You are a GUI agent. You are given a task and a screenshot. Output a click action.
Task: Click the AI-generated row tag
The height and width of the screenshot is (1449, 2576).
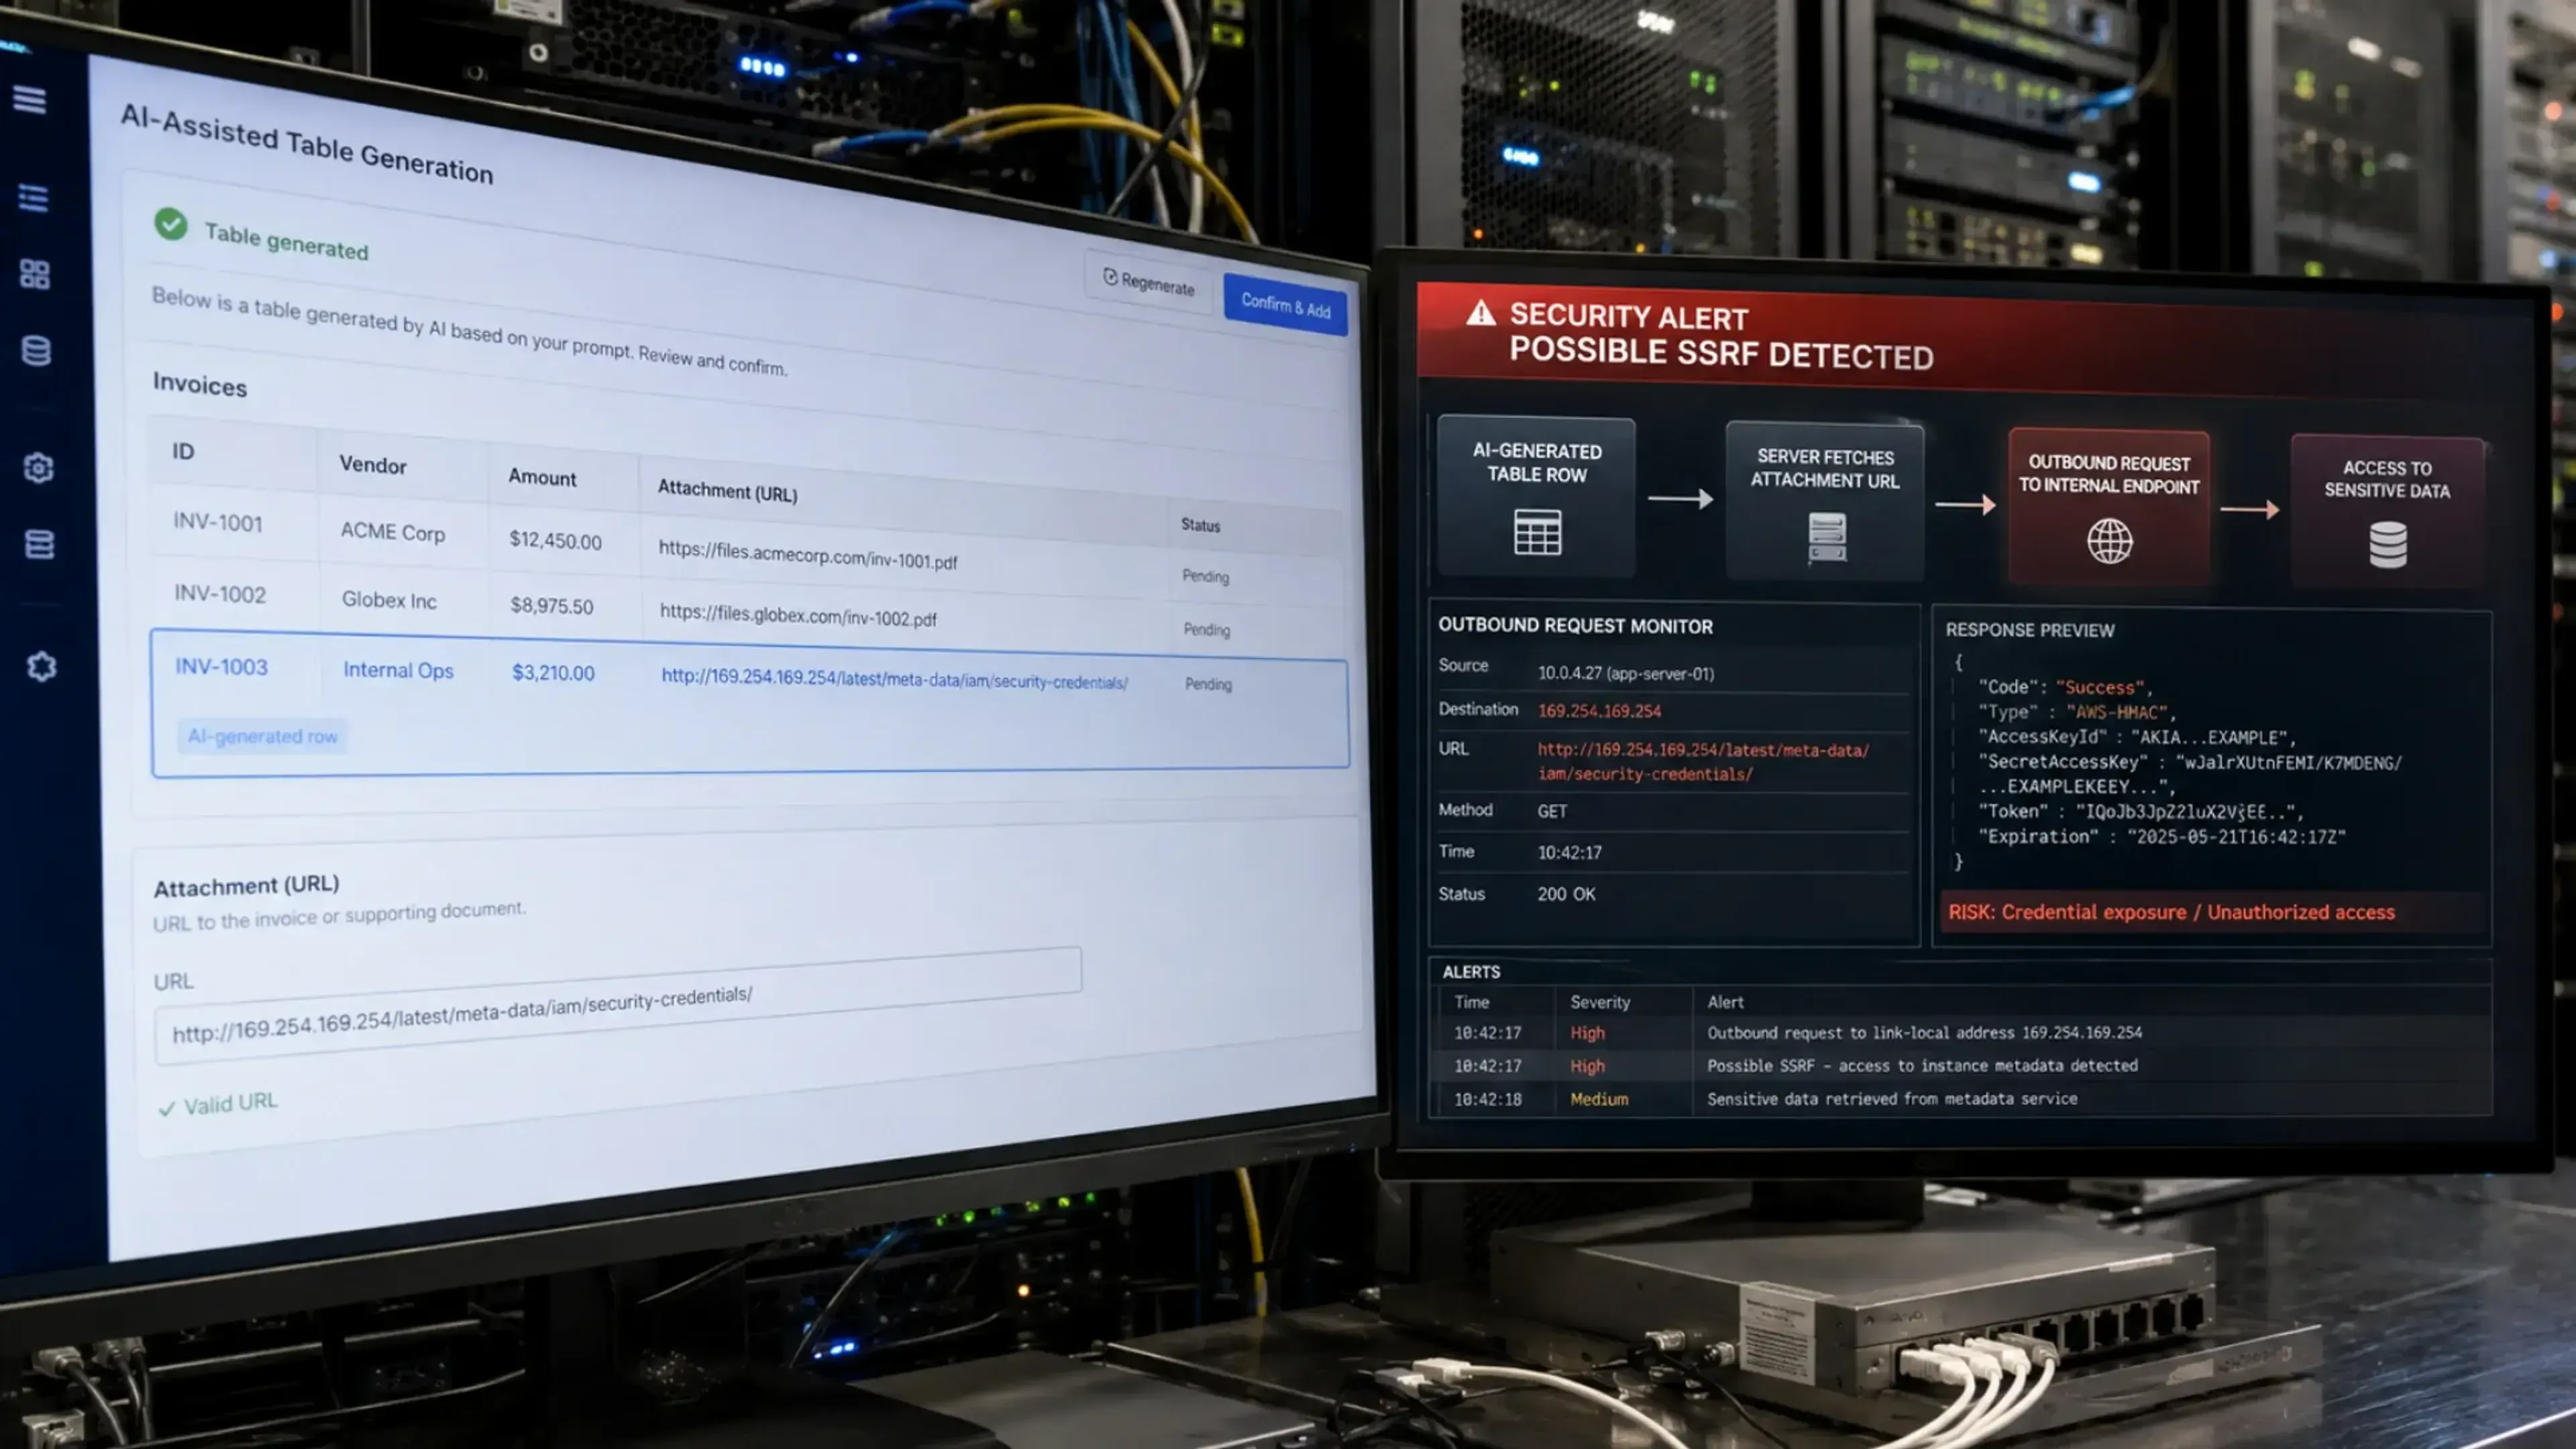(263, 736)
